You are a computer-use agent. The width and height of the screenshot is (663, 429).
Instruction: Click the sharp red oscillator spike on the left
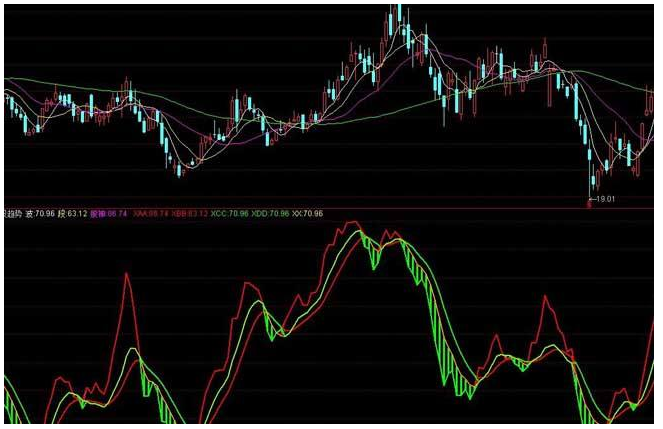point(127,276)
